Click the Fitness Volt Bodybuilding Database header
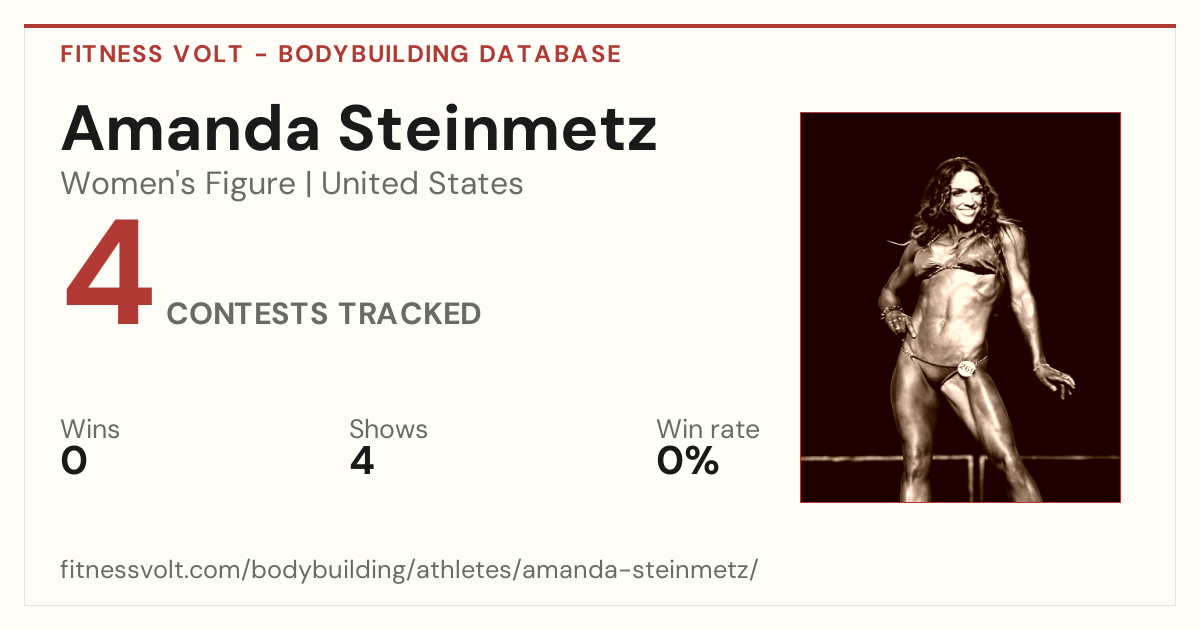 coord(341,54)
